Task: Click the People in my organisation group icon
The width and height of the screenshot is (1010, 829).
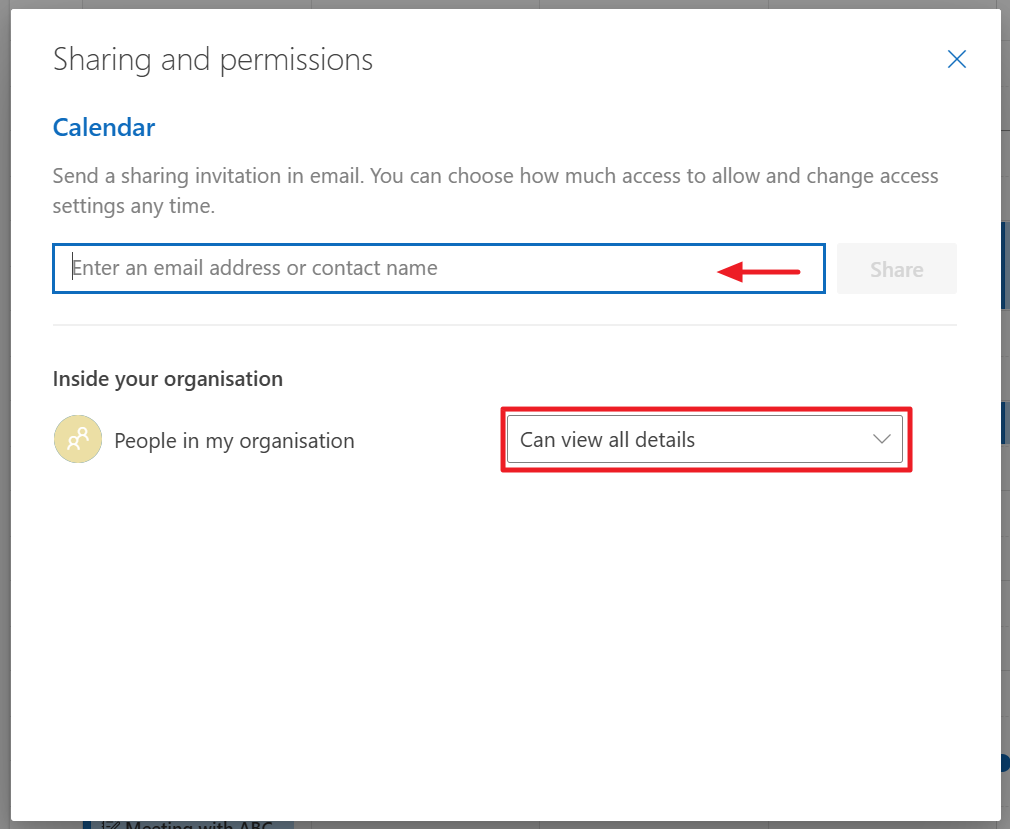Action: pyautogui.click(x=78, y=439)
